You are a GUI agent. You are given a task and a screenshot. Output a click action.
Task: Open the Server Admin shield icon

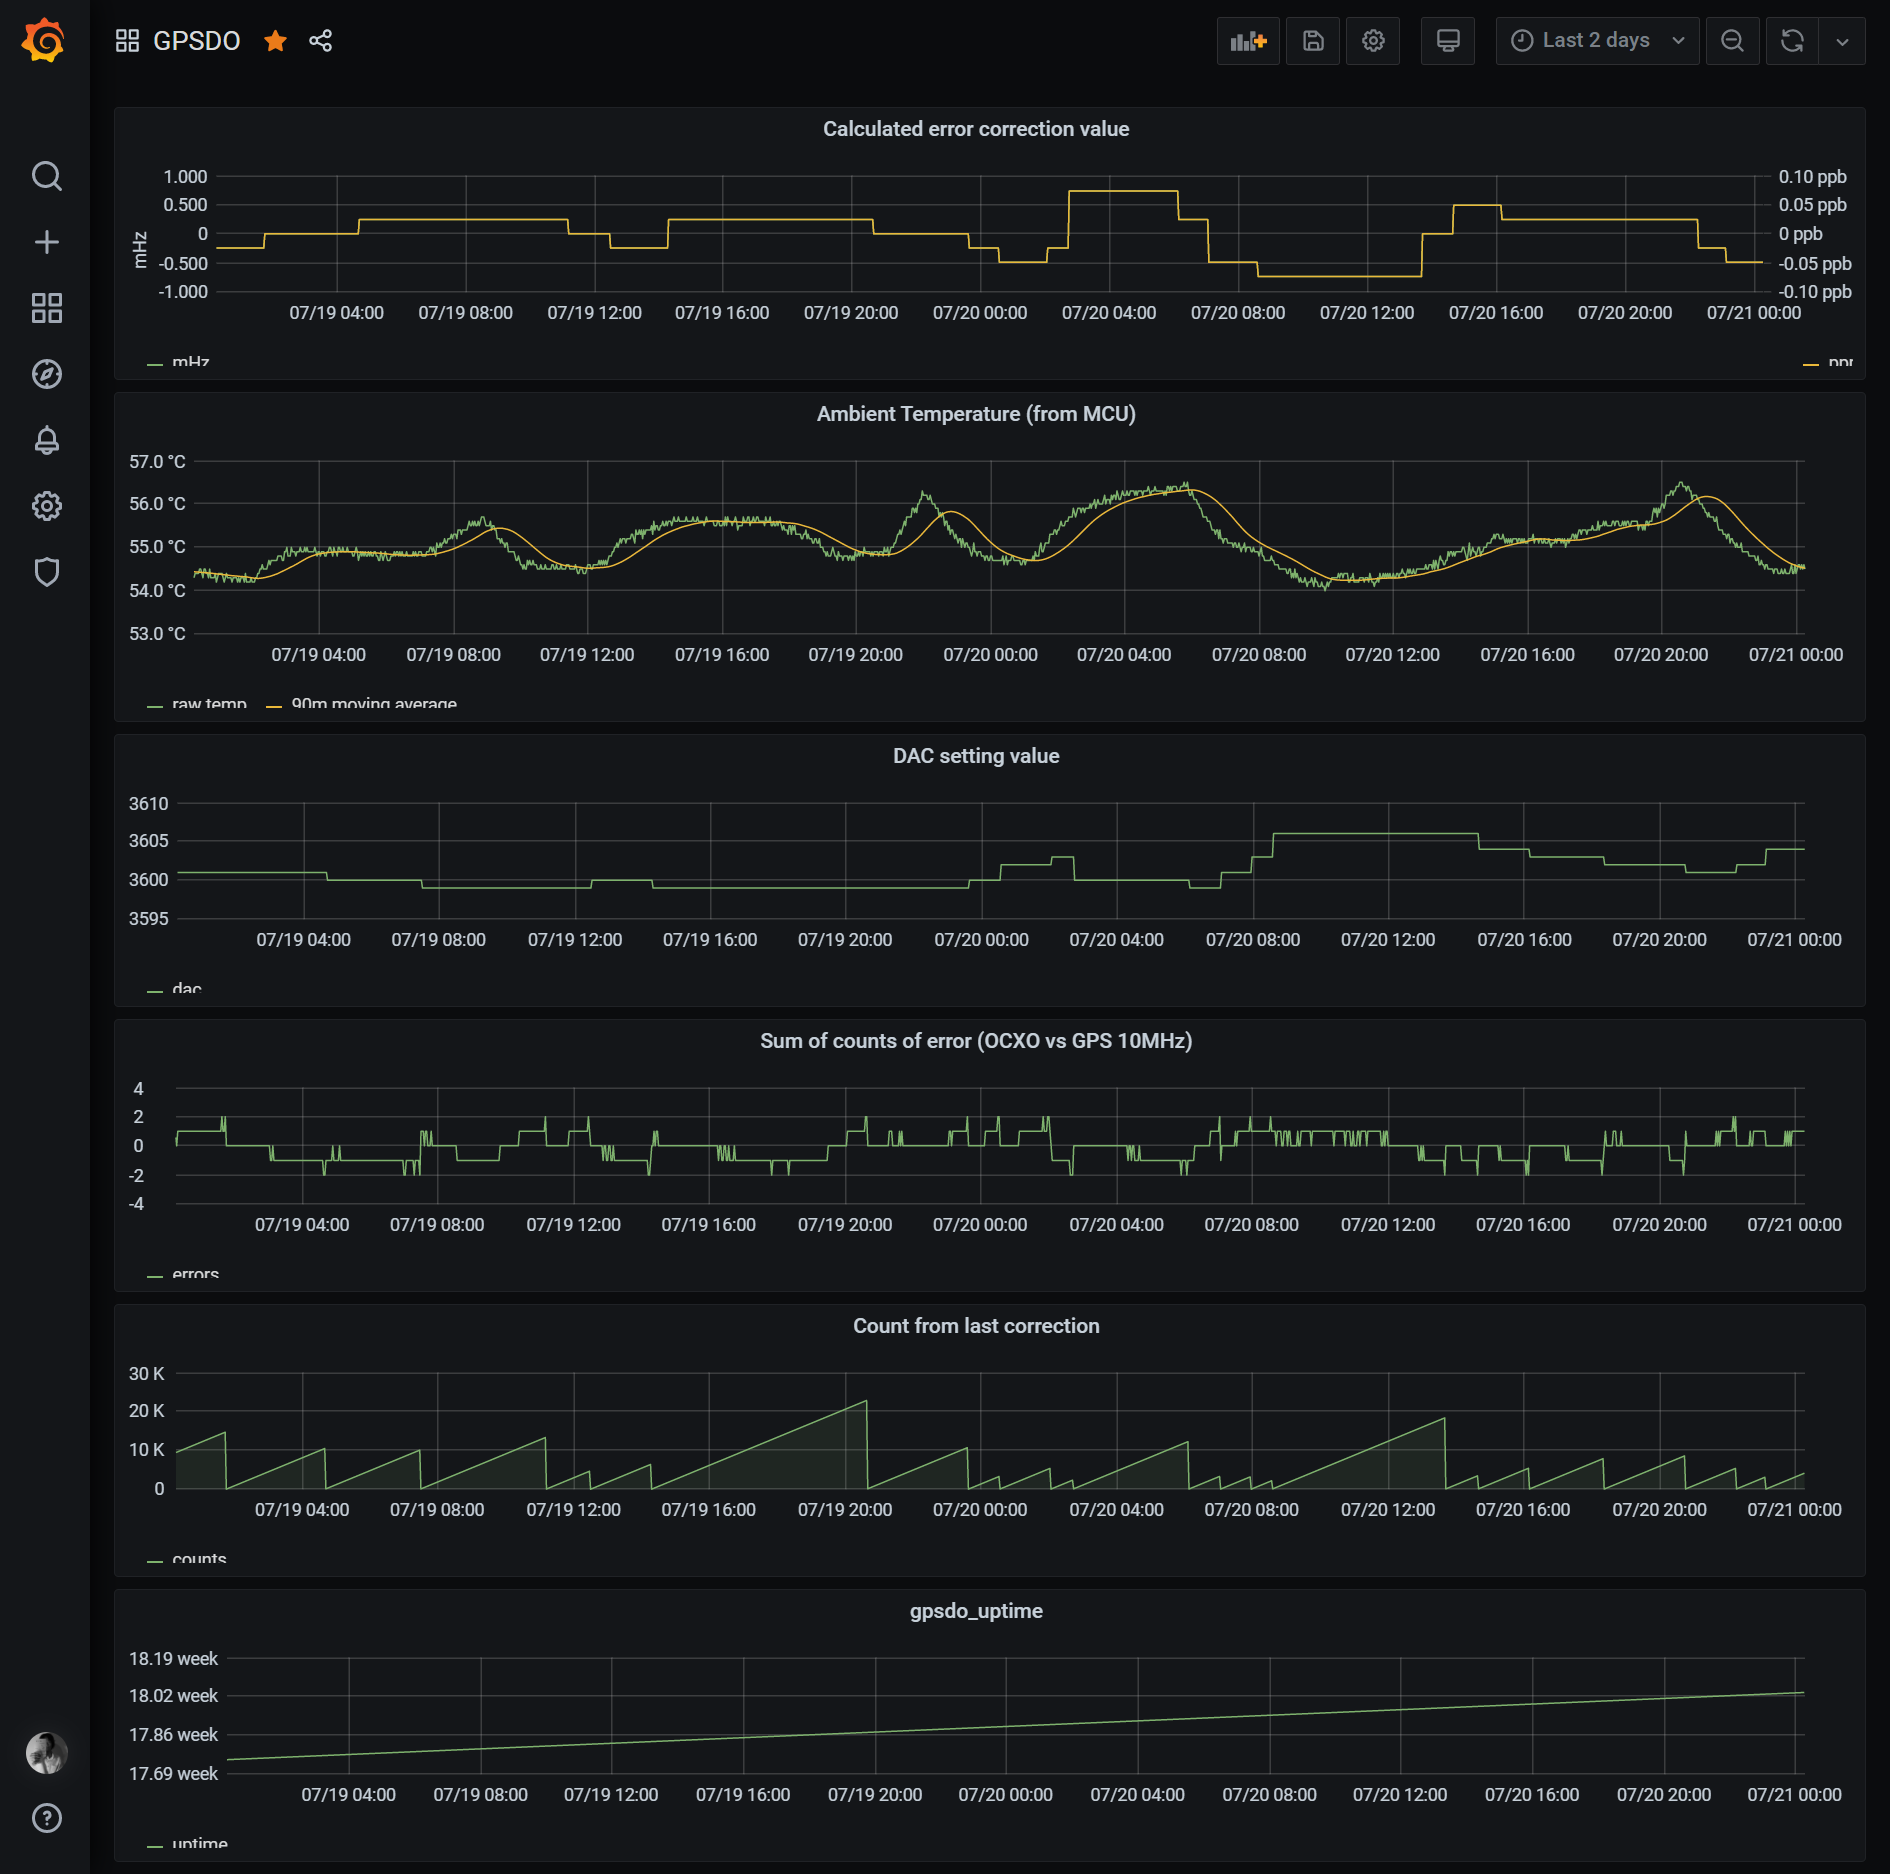(46, 572)
